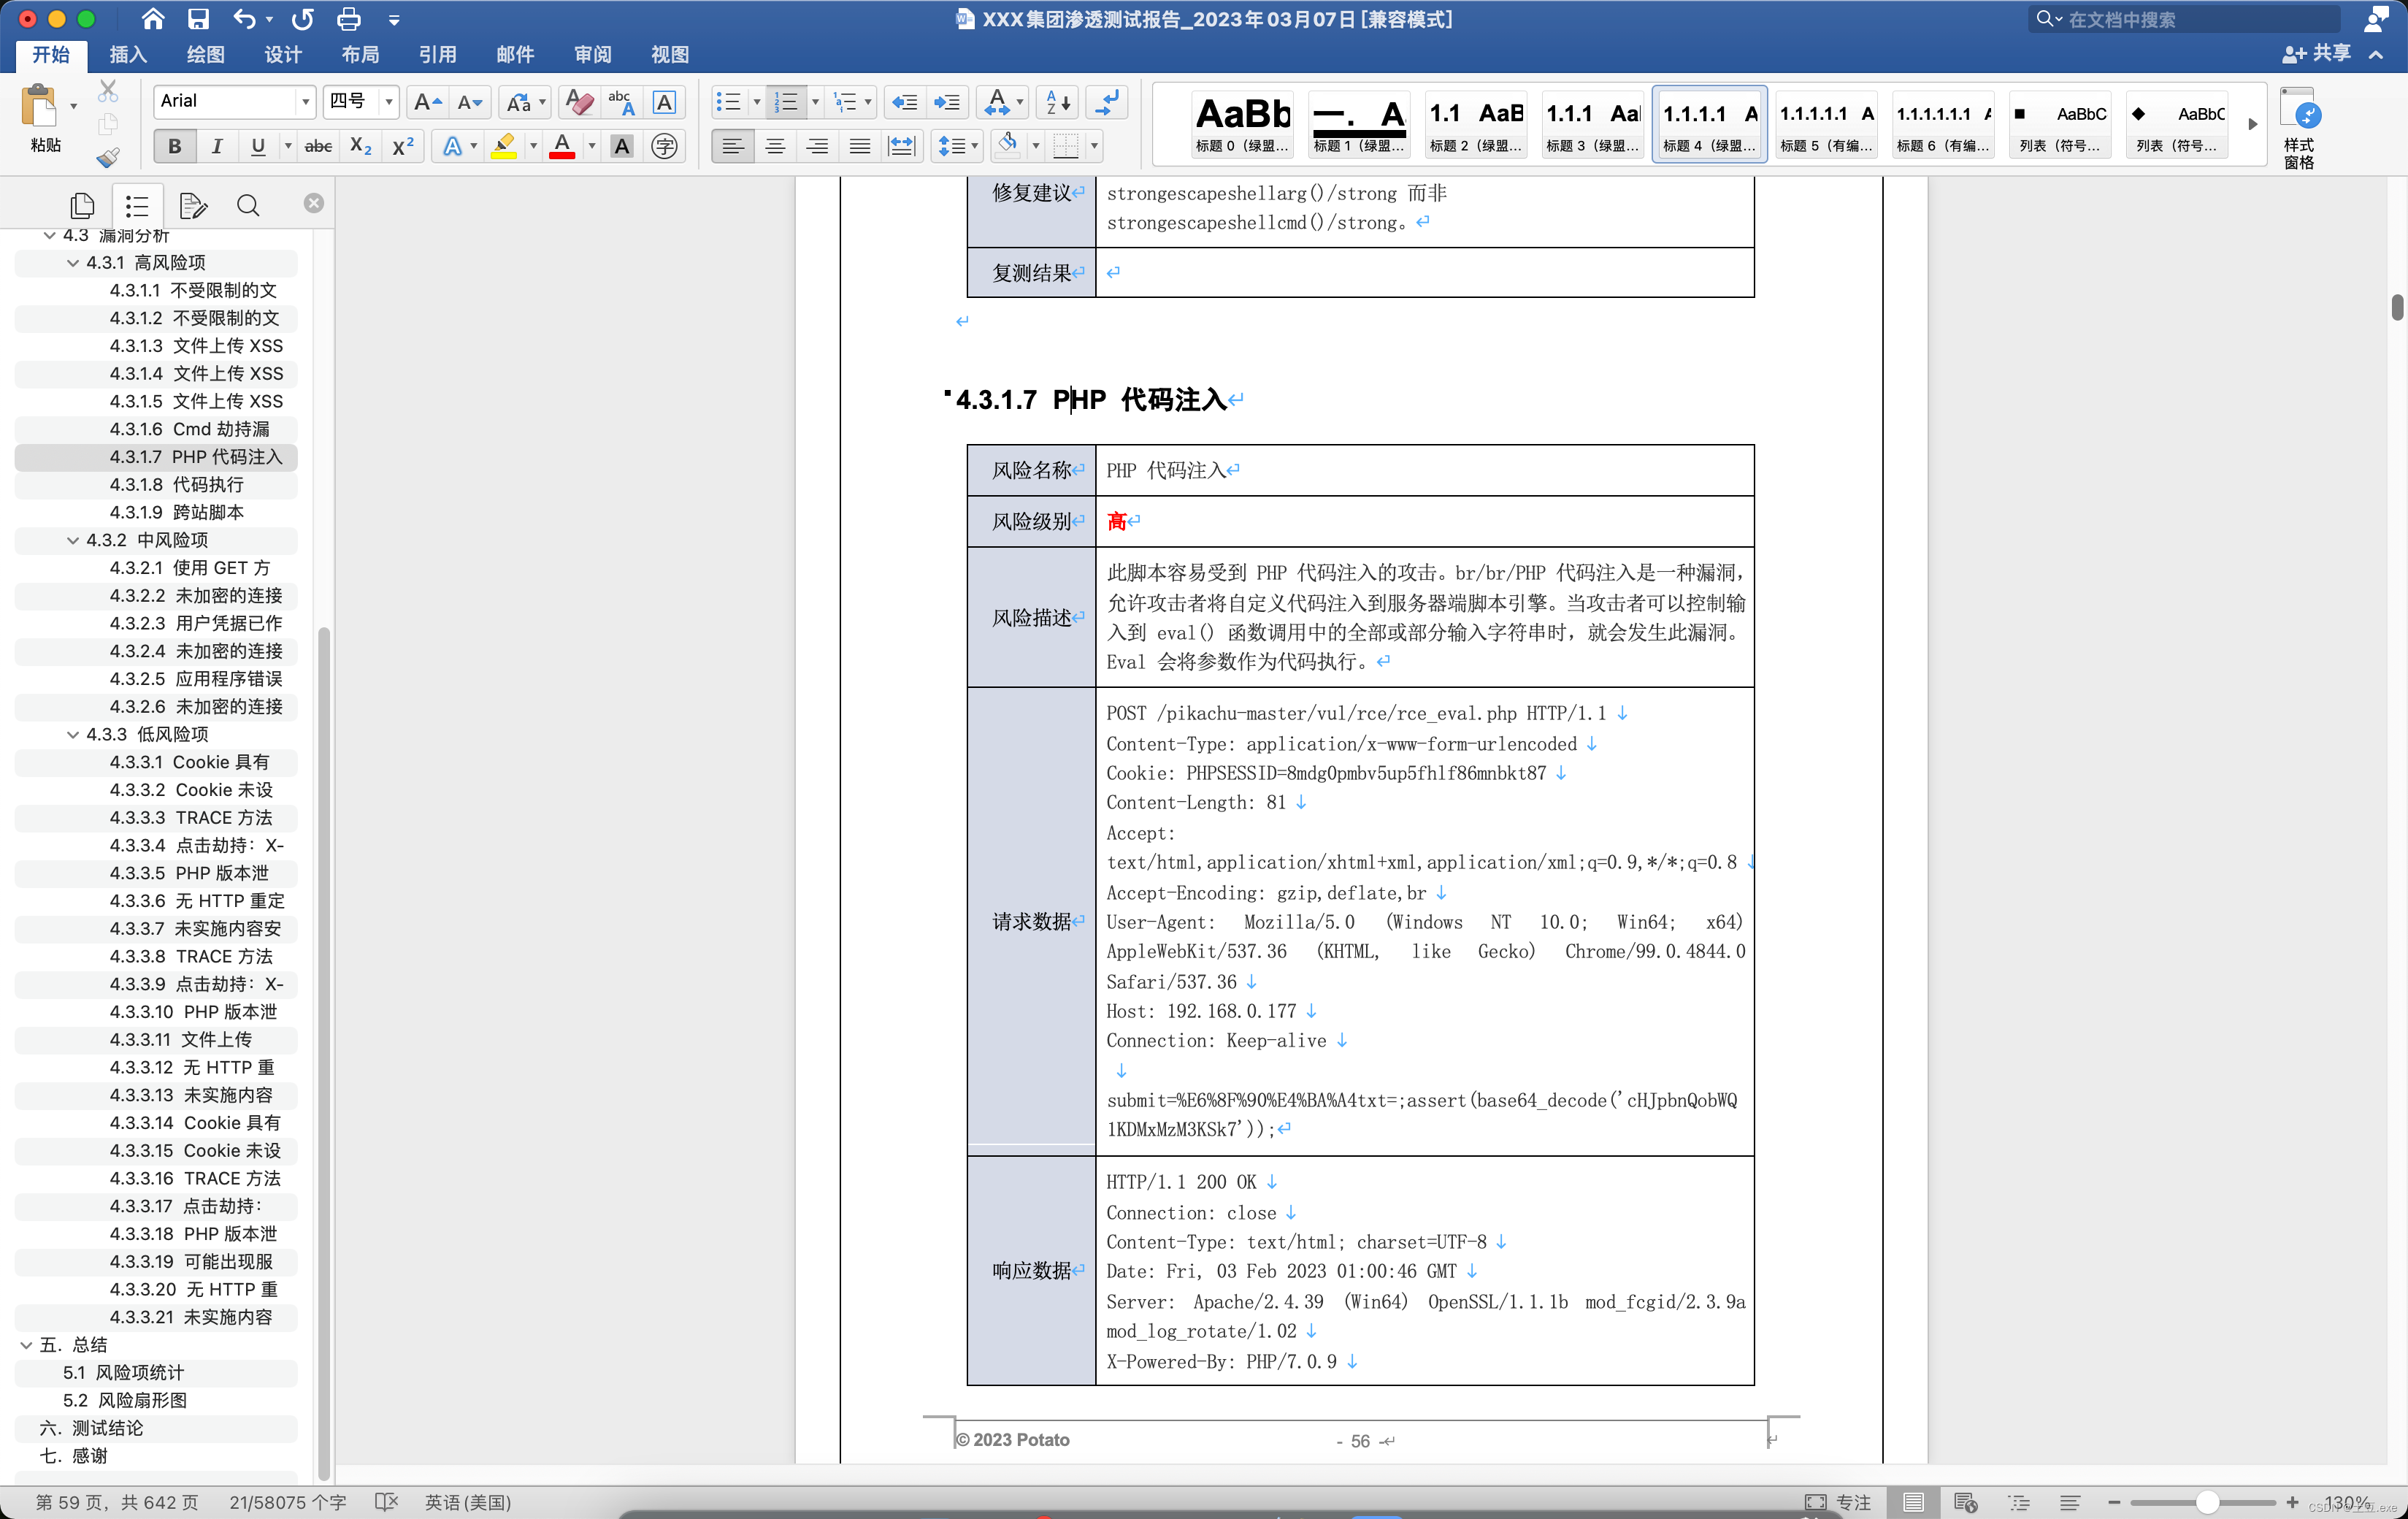Save the document with floppy icon
This screenshot has height=1519, width=2408.
198,19
